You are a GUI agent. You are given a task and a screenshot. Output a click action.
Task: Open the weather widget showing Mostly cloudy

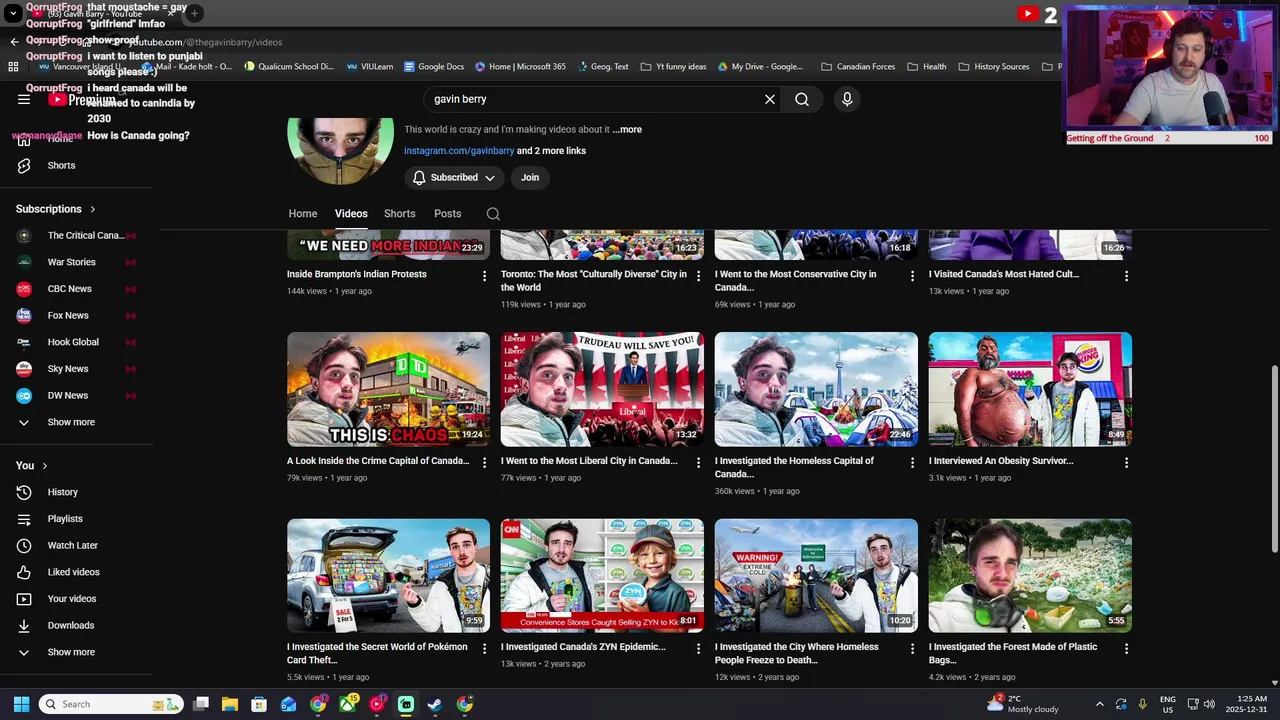1022,704
